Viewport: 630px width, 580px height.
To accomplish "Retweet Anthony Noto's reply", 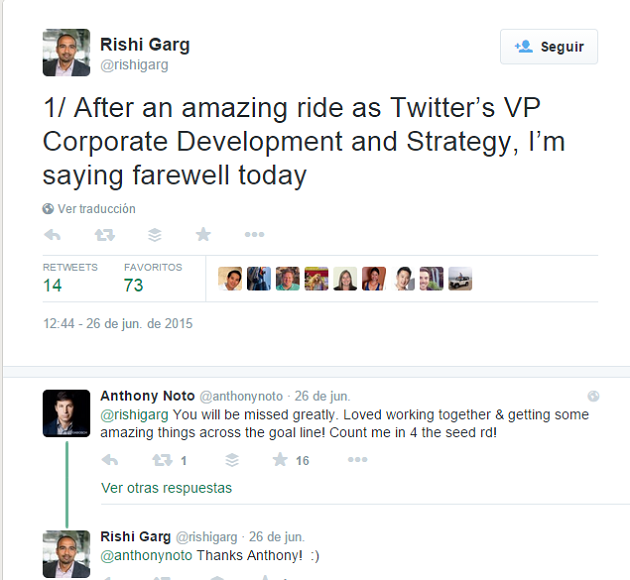I will (x=161, y=460).
